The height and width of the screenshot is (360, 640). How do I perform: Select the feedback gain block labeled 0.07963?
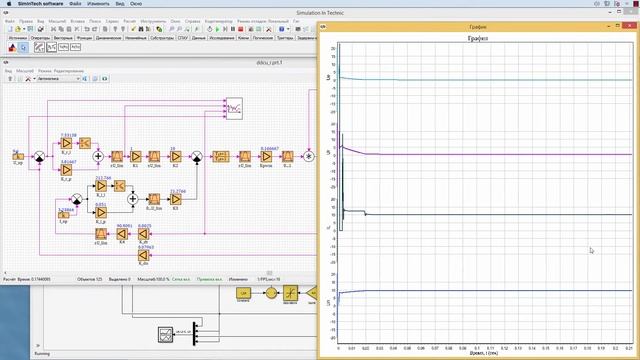point(143,255)
